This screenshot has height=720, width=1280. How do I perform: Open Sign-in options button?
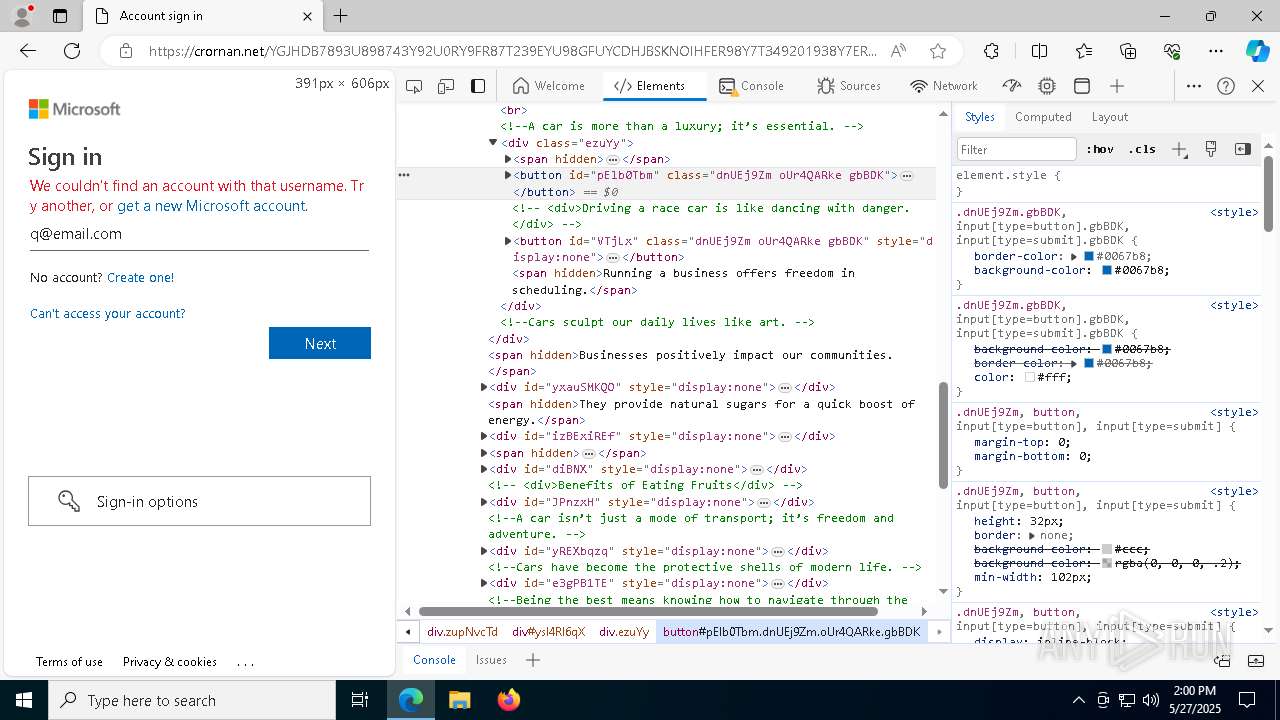[x=199, y=501]
